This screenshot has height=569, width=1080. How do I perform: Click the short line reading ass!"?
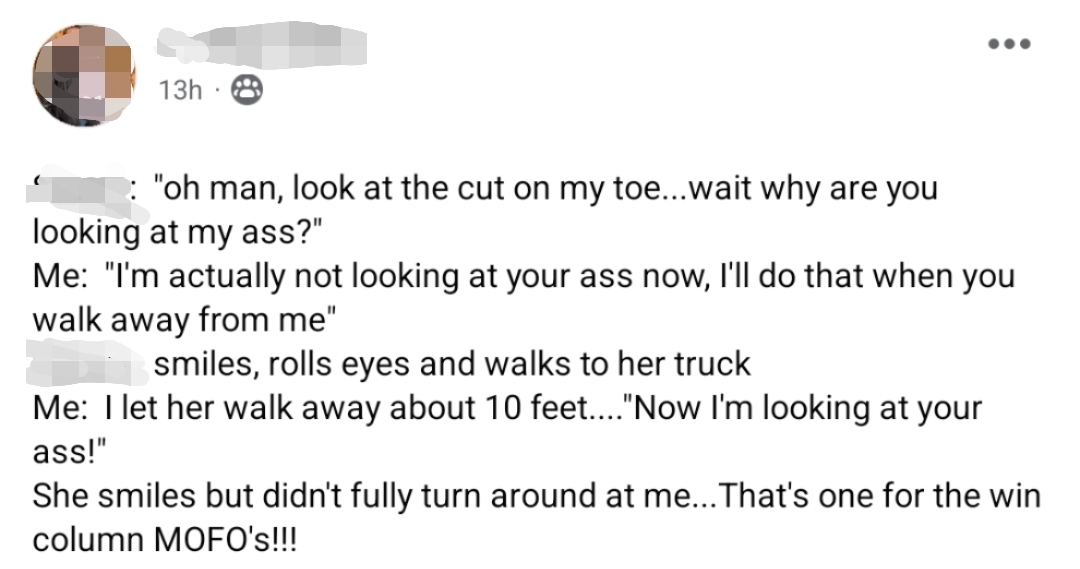(x=70, y=452)
